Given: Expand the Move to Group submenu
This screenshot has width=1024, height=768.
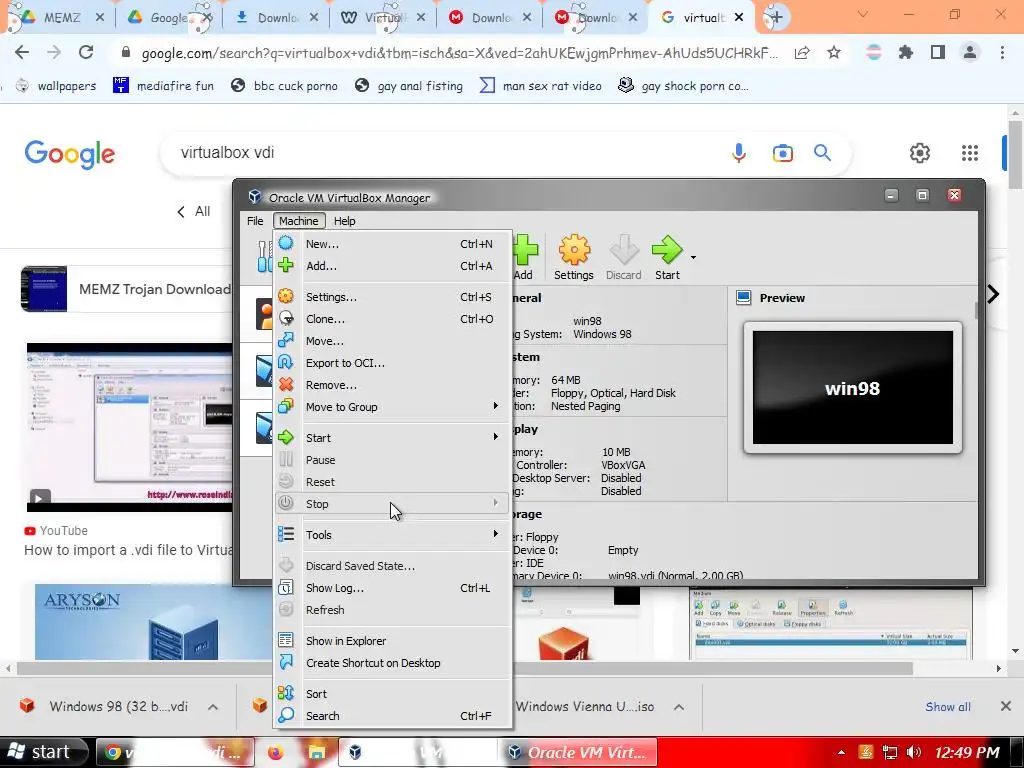Looking at the screenshot, I should click(x=496, y=406).
